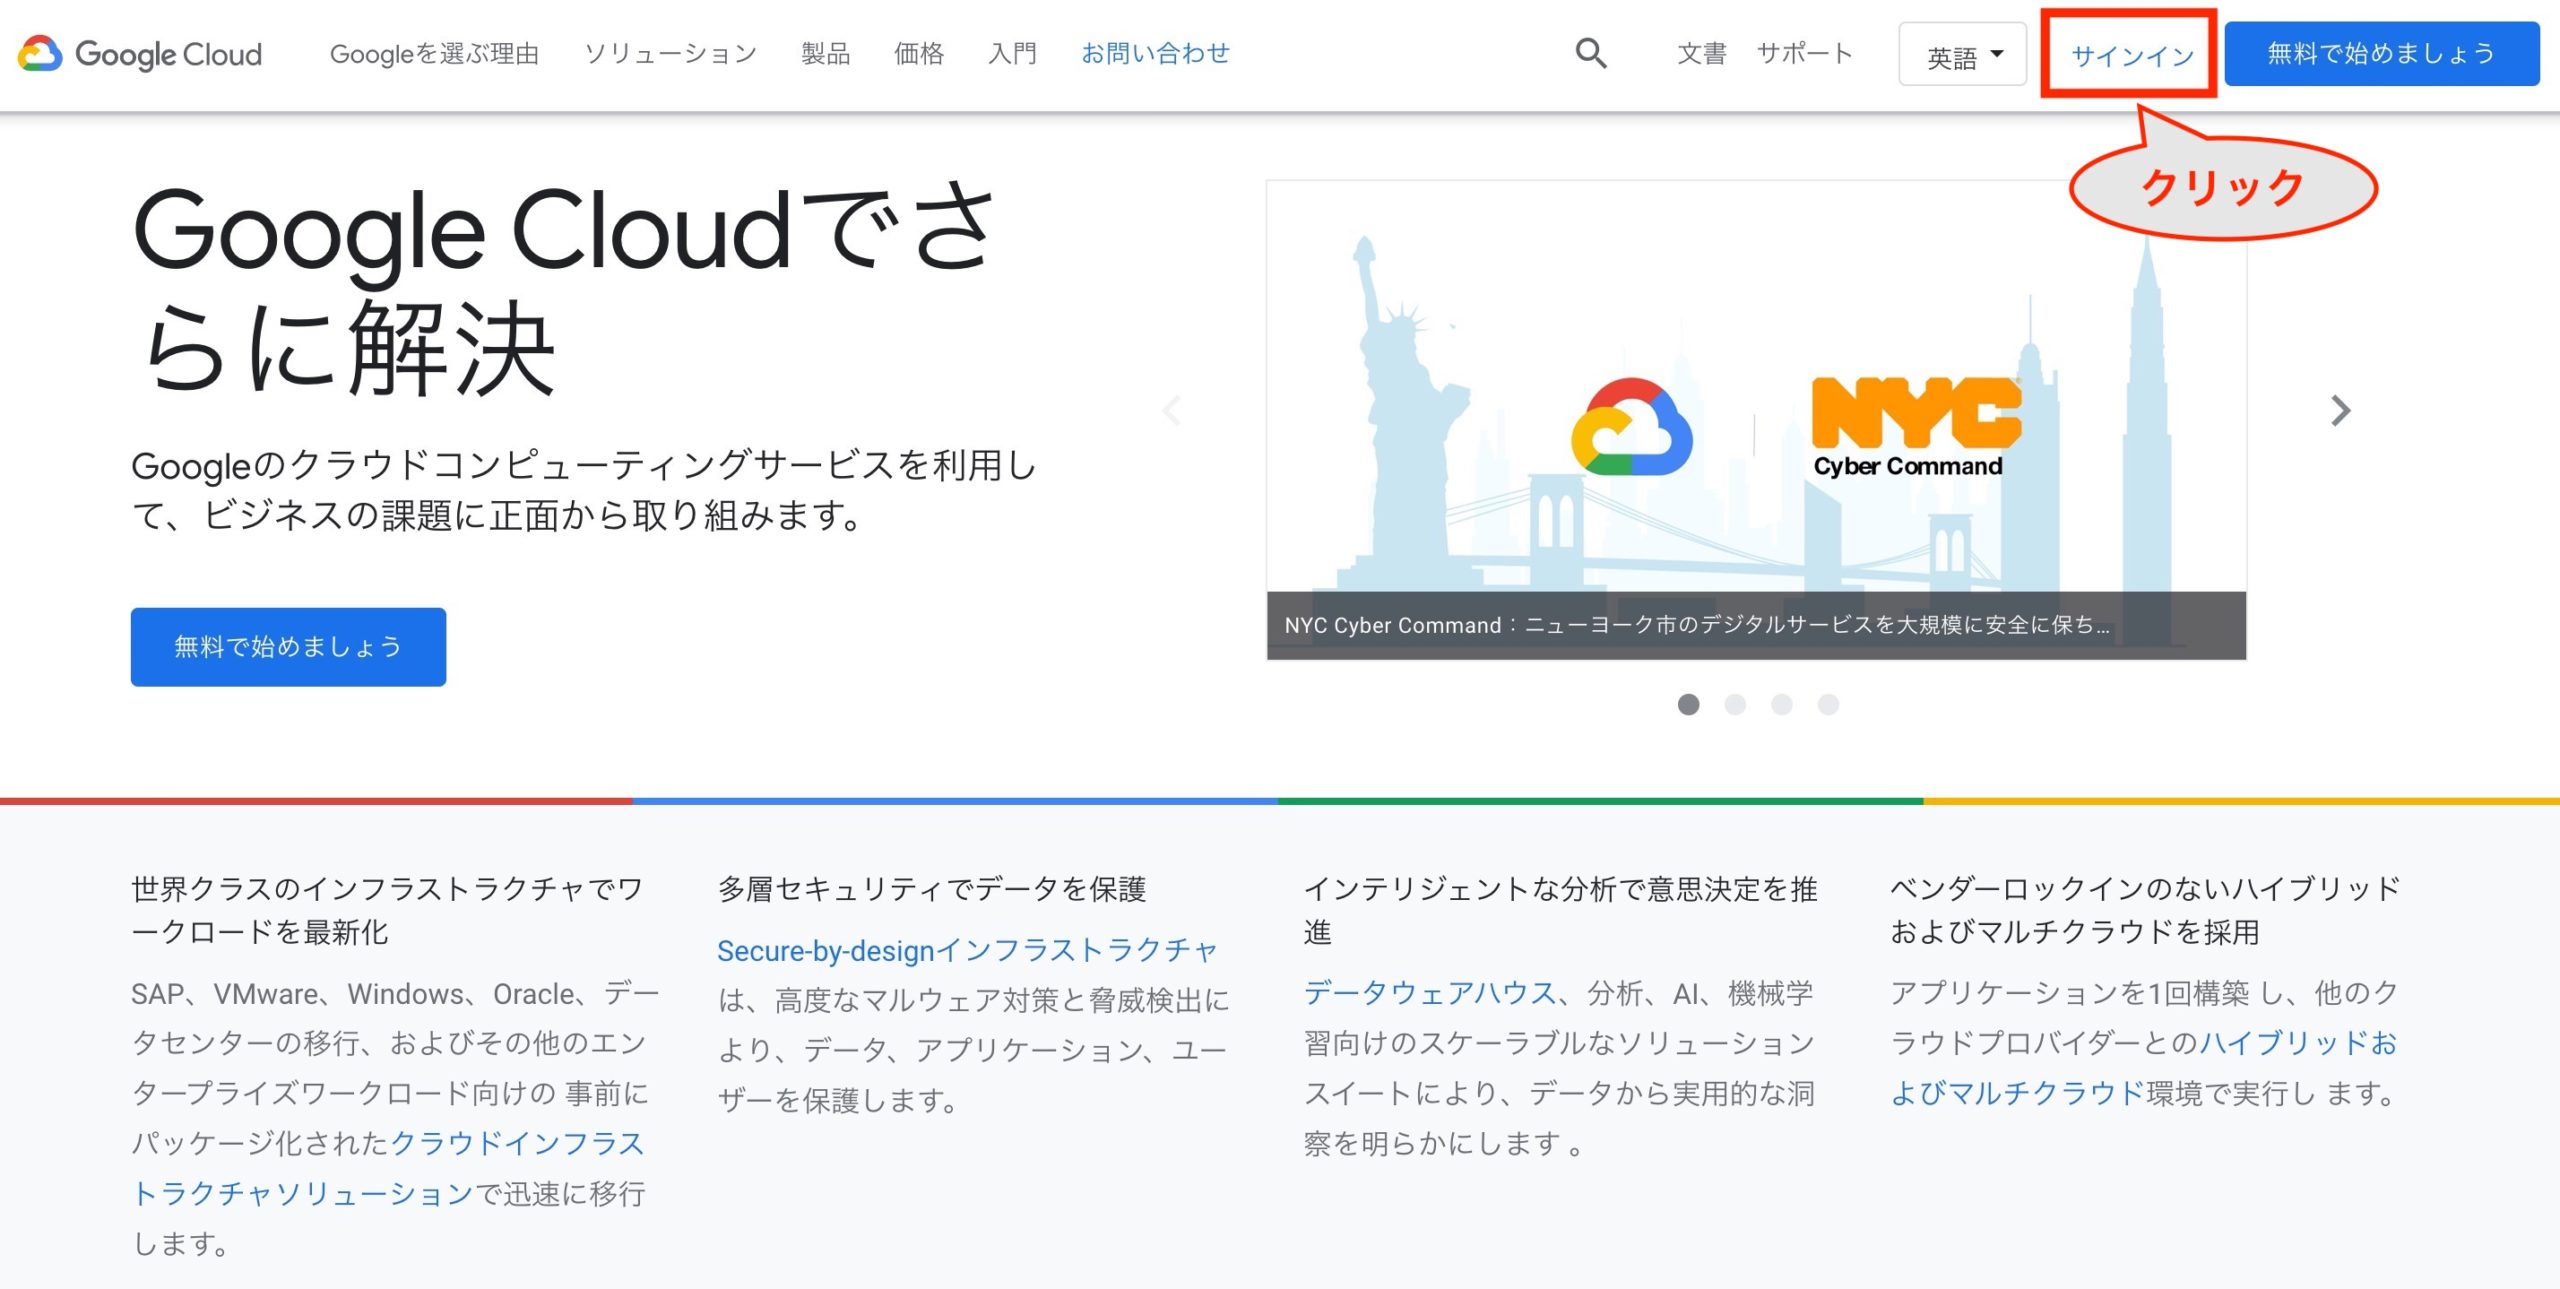This screenshot has width=2560, height=1289.
Task: Click the NYC Cyber Command caption text
Action: 1697,626
